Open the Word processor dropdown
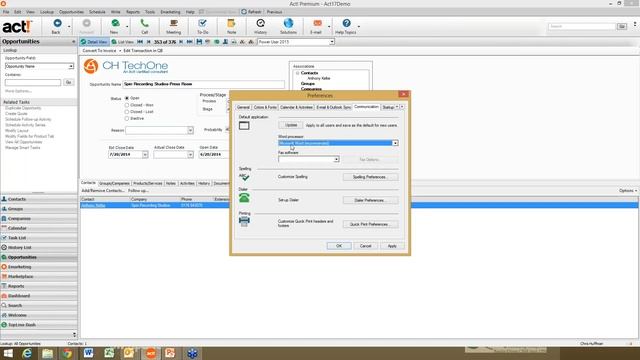640x360 pixels. point(395,143)
